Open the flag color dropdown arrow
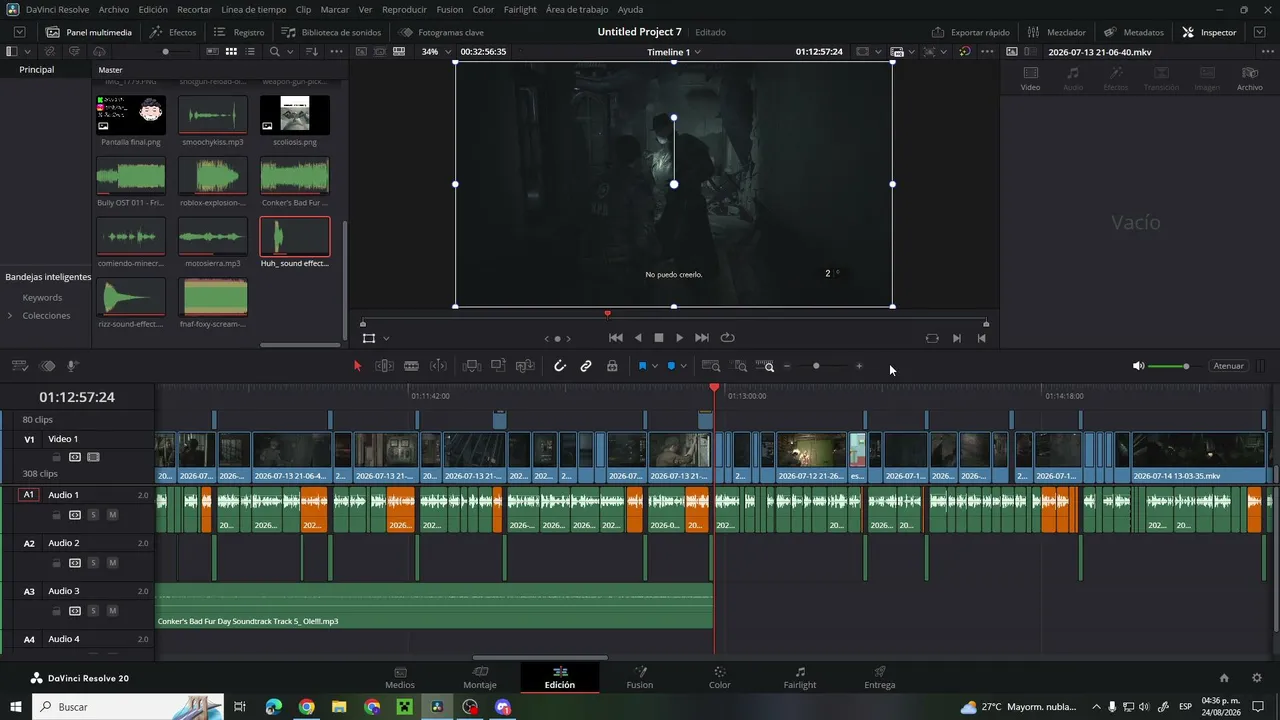Screen dimensions: 1280x720 point(655,366)
